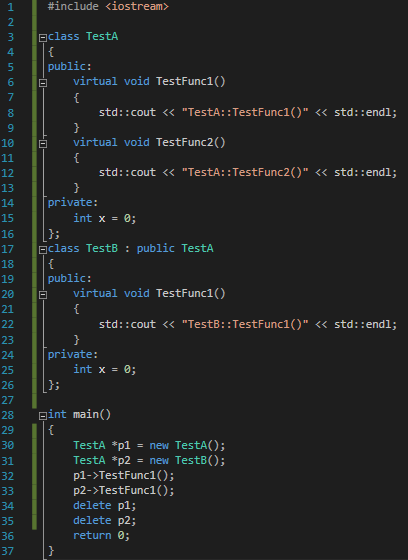Collapse TestFunc1 in class TestA on line 6
This screenshot has height=560, width=408.
[43, 83]
